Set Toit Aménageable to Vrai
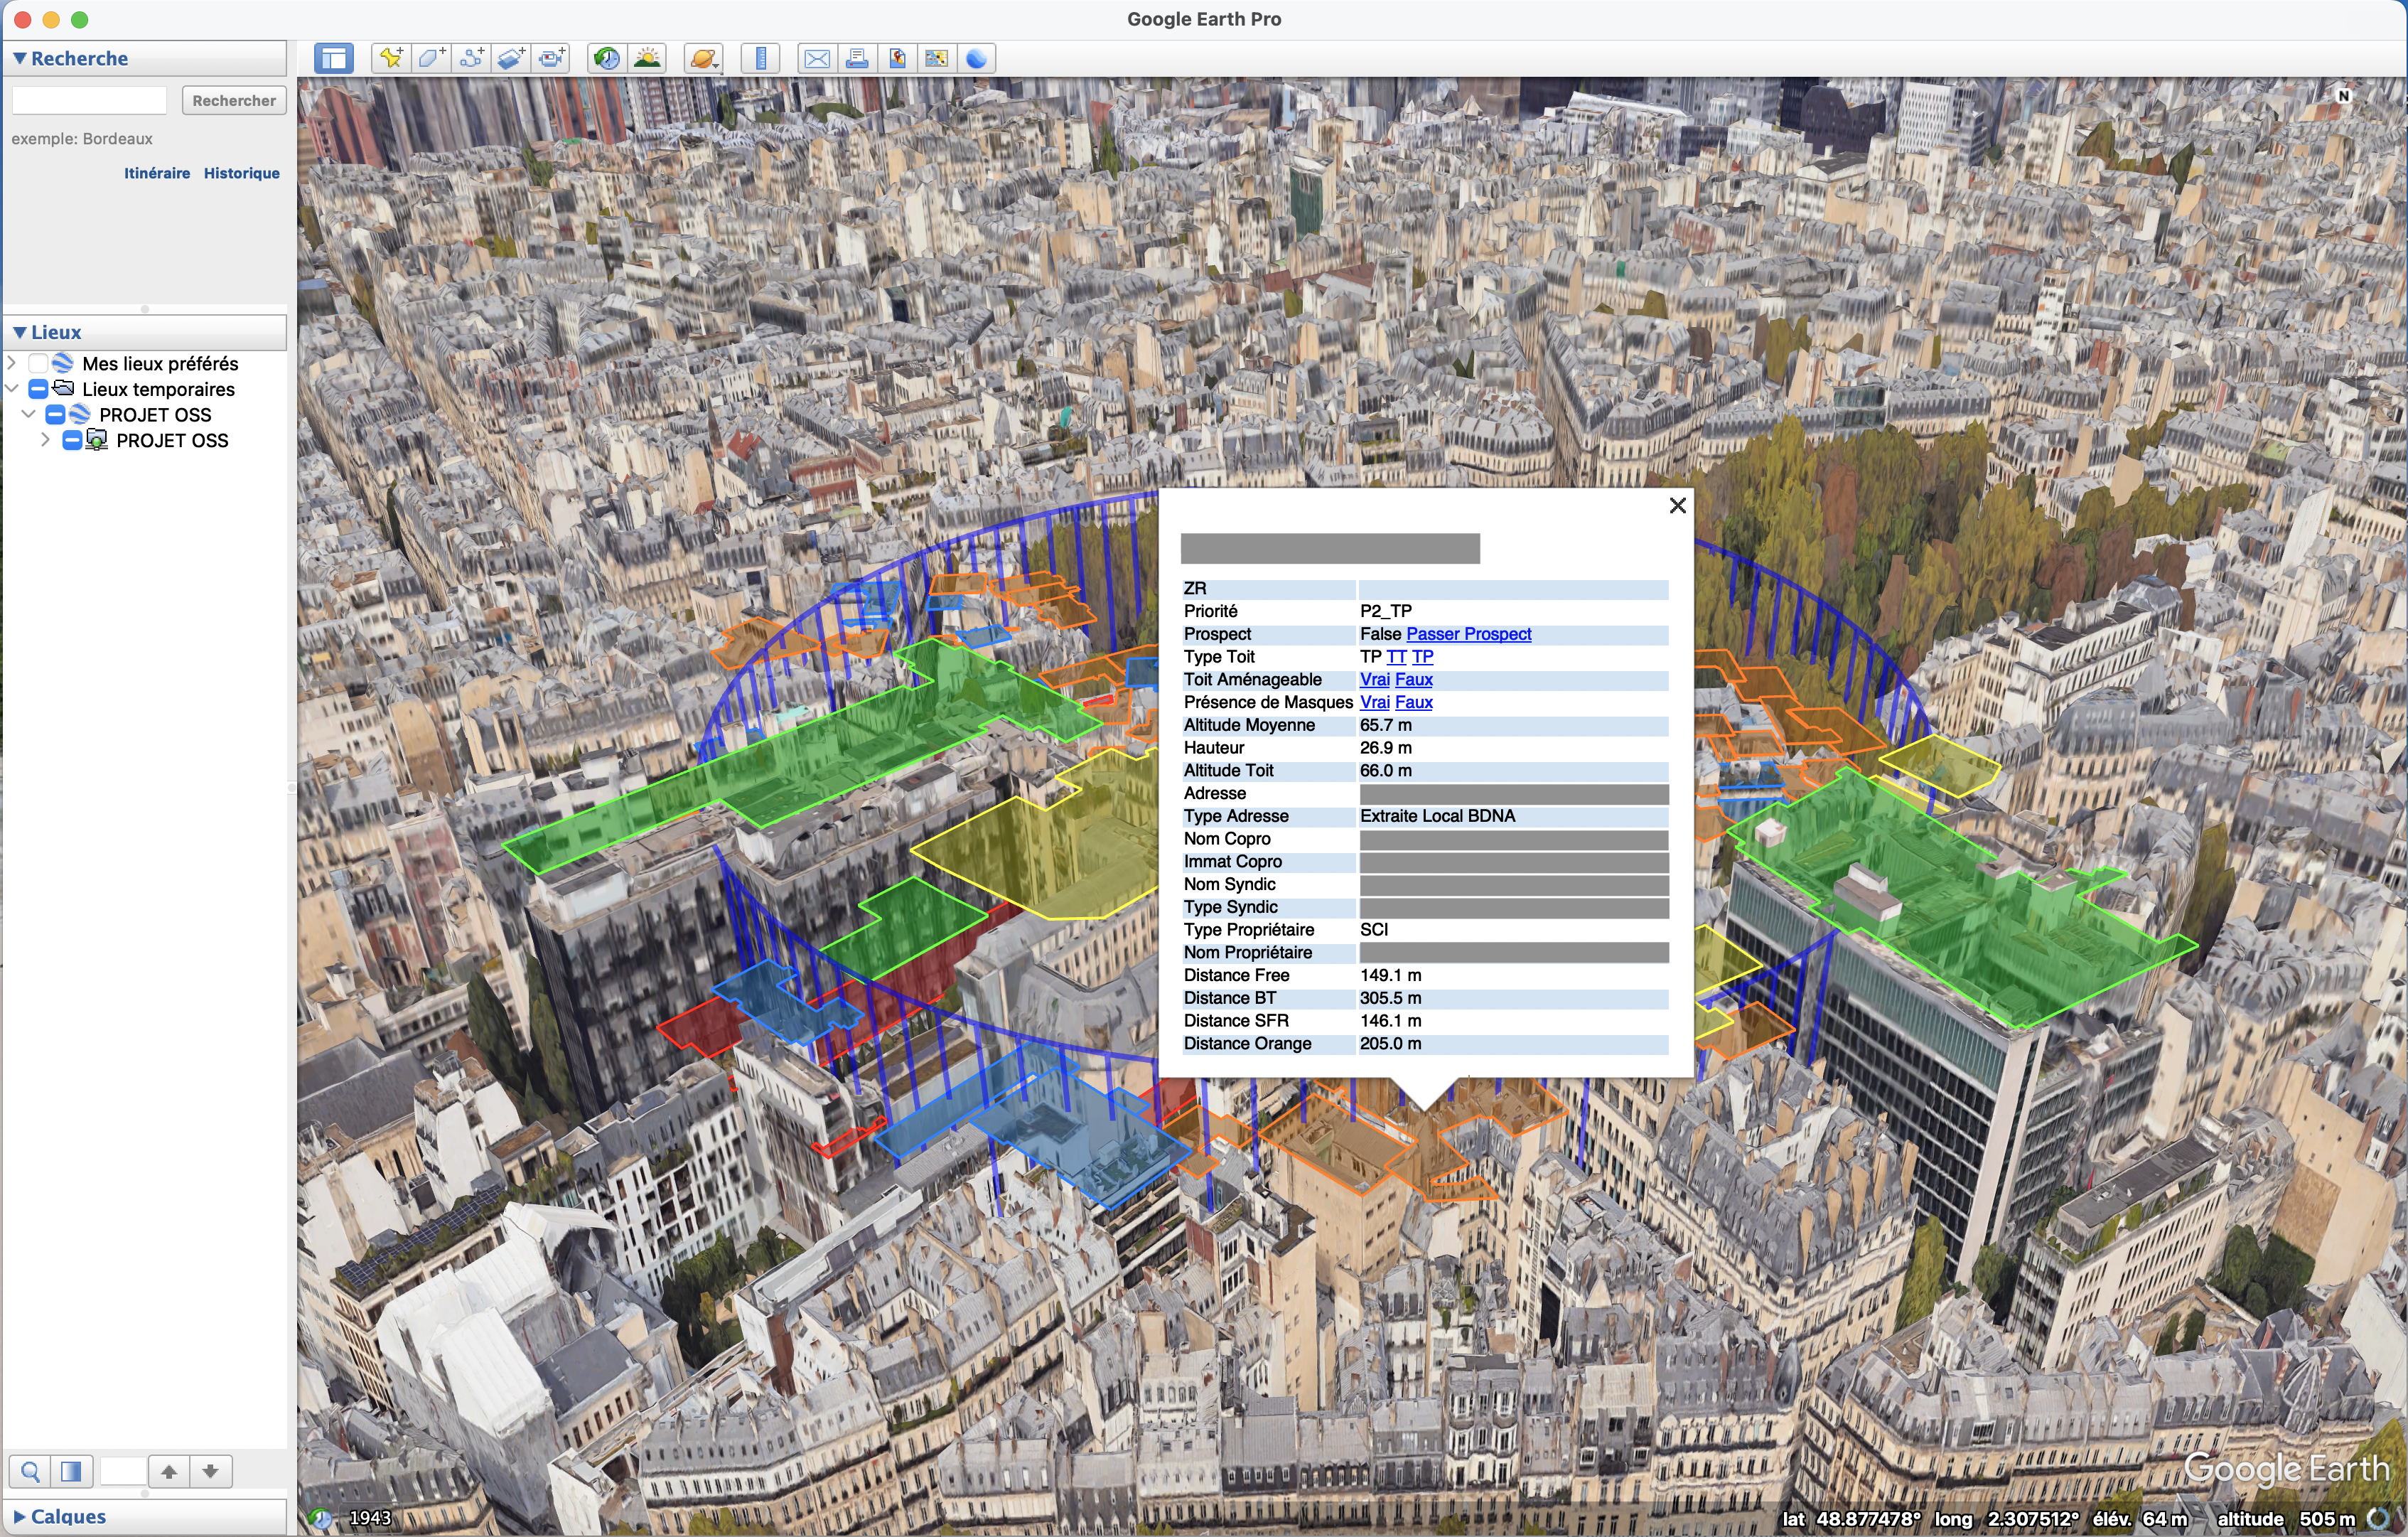This screenshot has width=2408, height=1537. 1374,680
